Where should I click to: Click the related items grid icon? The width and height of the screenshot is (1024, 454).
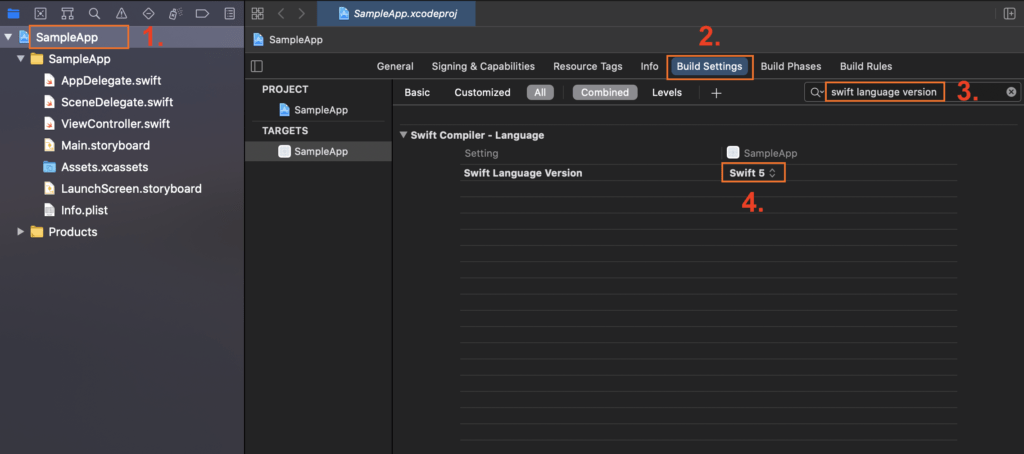point(257,14)
